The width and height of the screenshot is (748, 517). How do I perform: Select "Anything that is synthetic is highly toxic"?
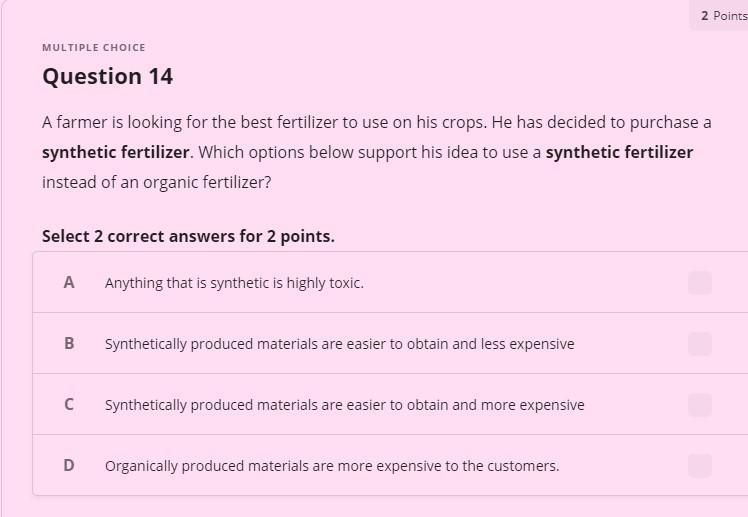pos(234,283)
